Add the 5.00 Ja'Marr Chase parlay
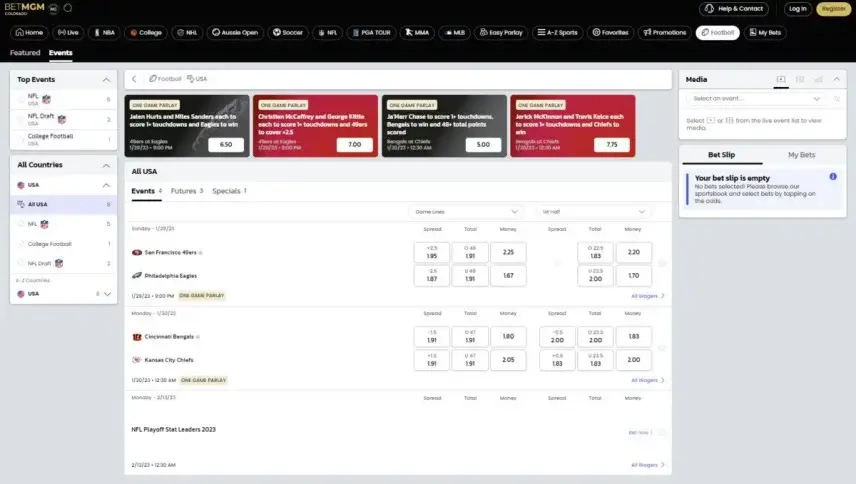 click(483, 145)
